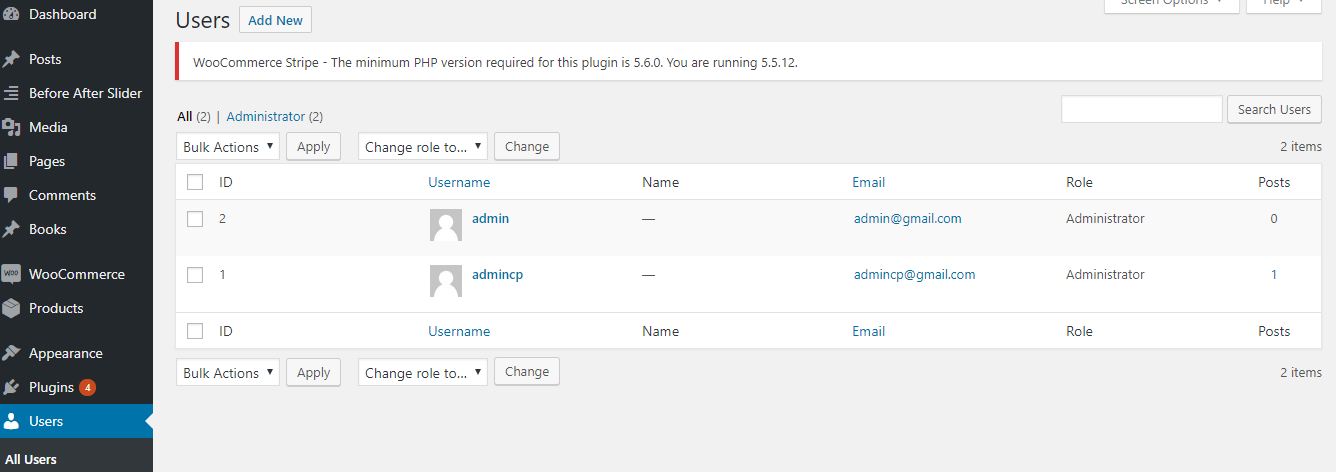Image resolution: width=1336 pixels, height=472 pixels.
Task: Tick the checkbox for the admincp user
Action: (195, 275)
